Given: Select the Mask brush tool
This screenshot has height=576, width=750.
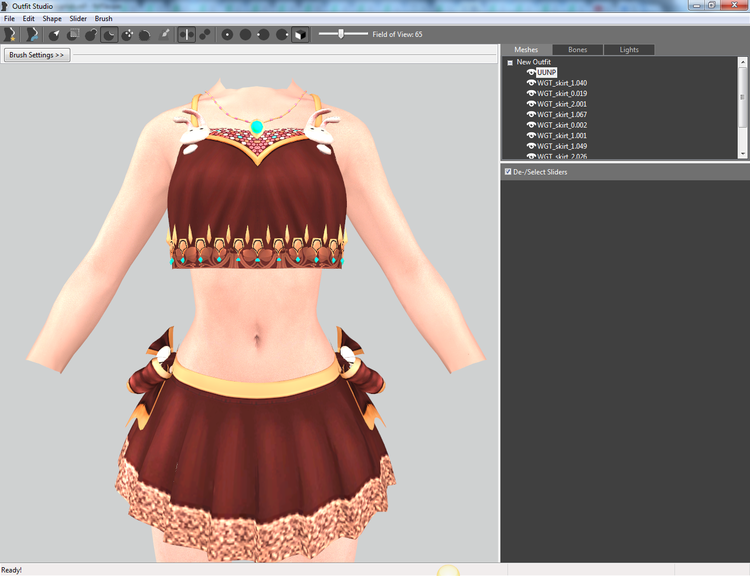Looking at the screenshot, I should [73, 34].
